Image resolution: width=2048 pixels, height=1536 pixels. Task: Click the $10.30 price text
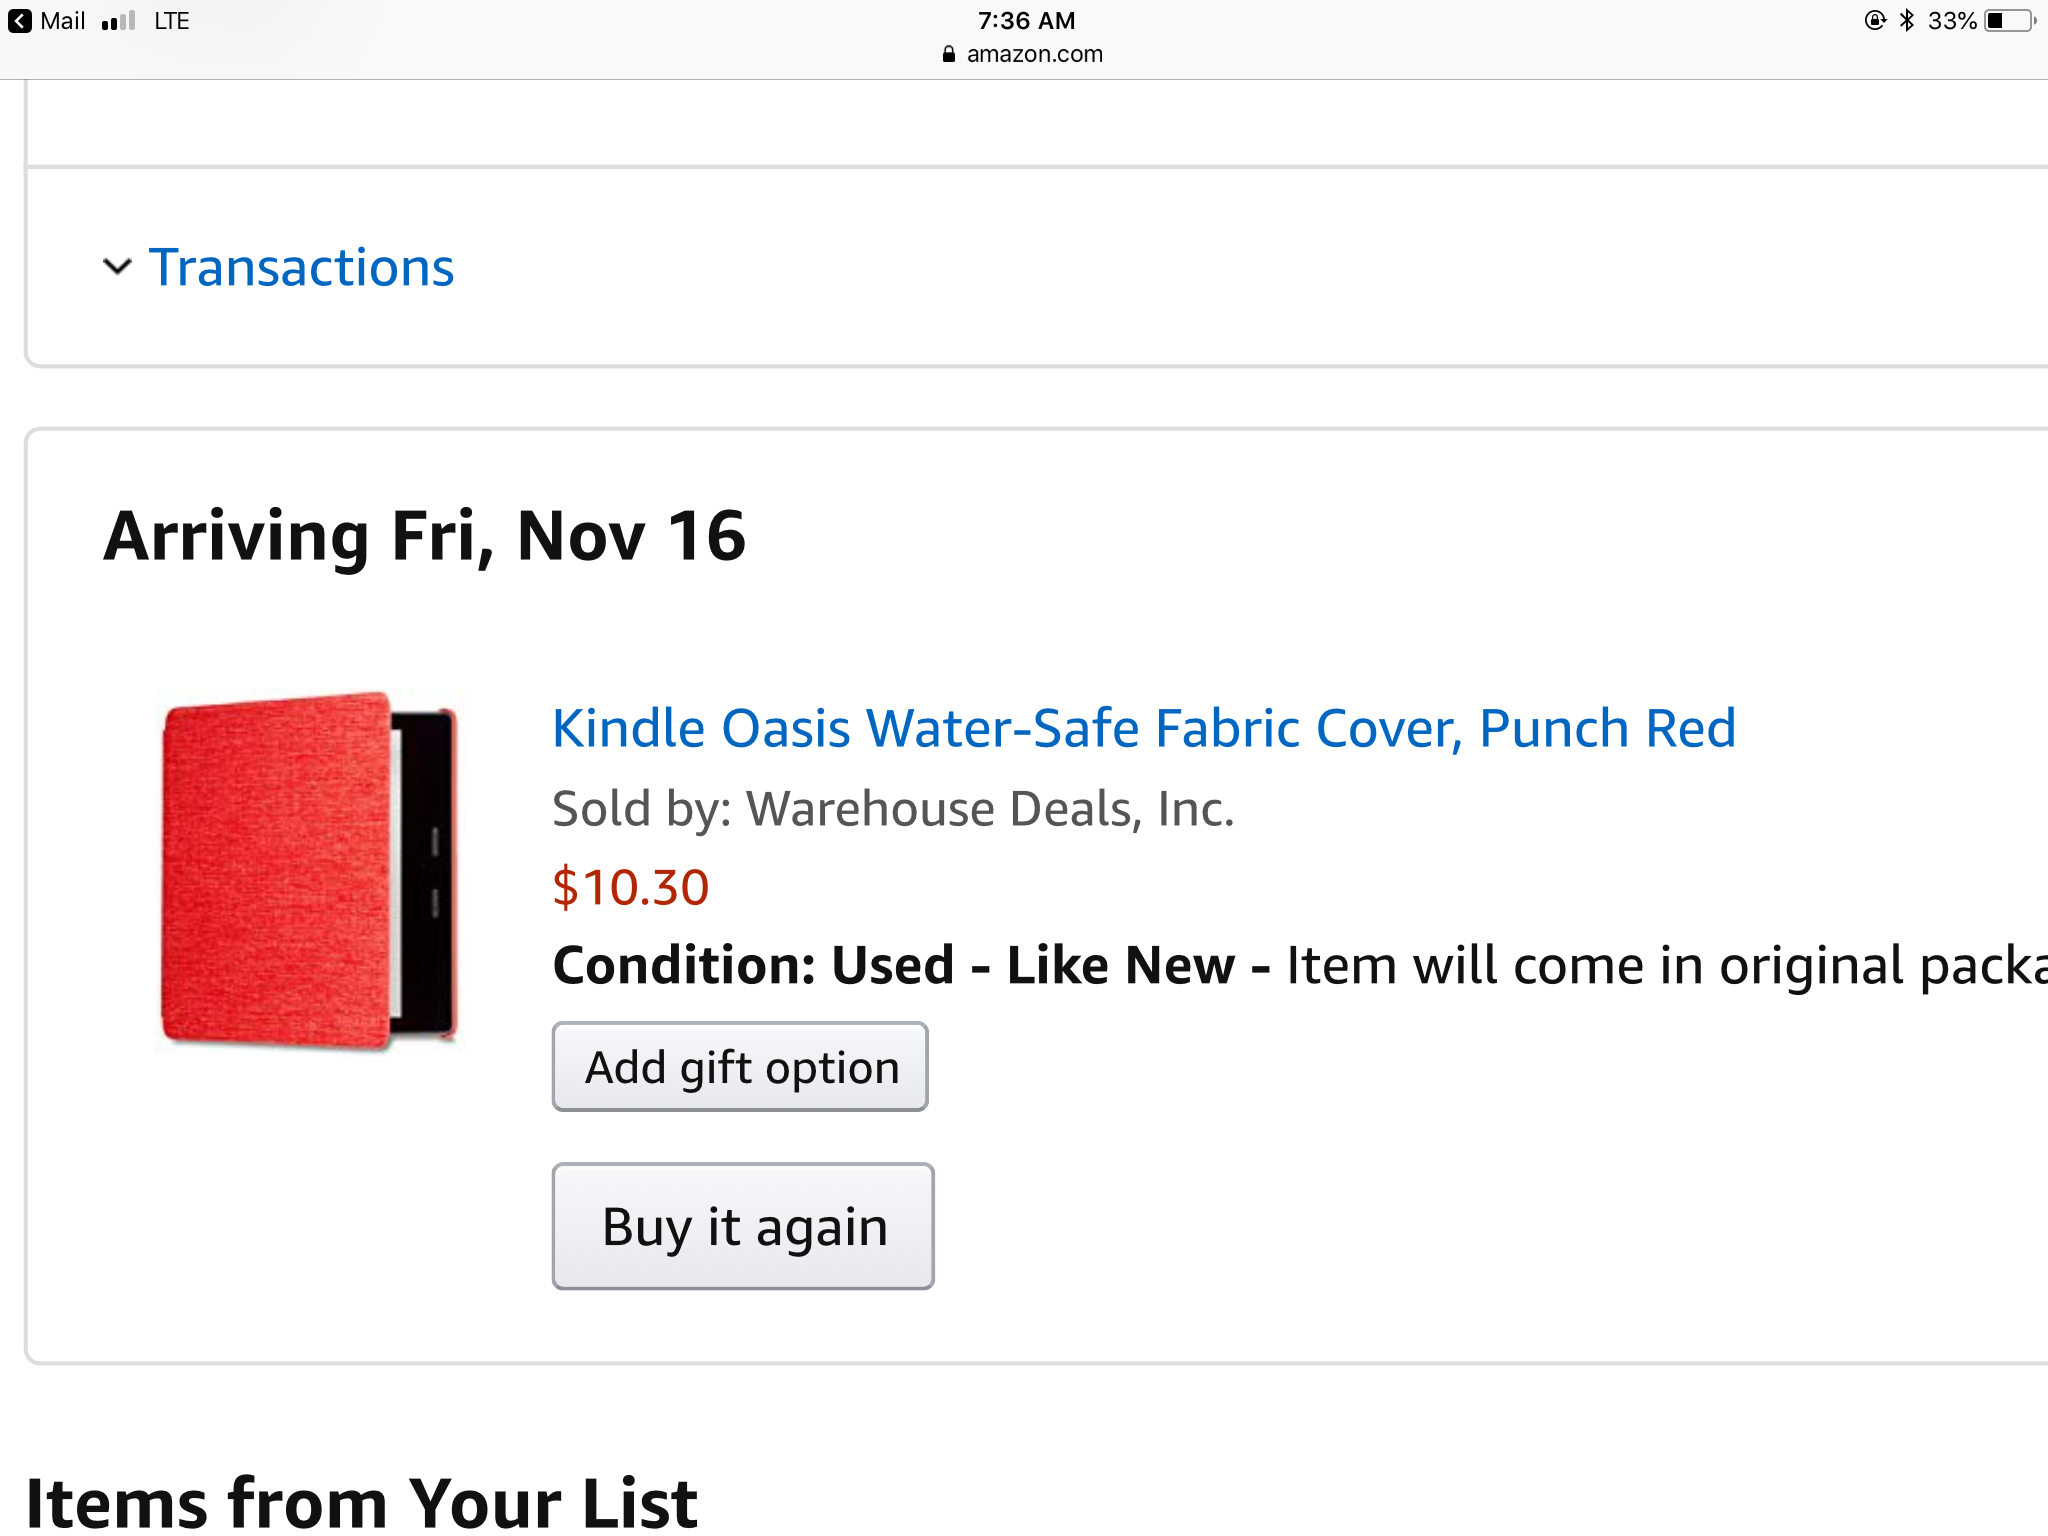pos(631,887)
